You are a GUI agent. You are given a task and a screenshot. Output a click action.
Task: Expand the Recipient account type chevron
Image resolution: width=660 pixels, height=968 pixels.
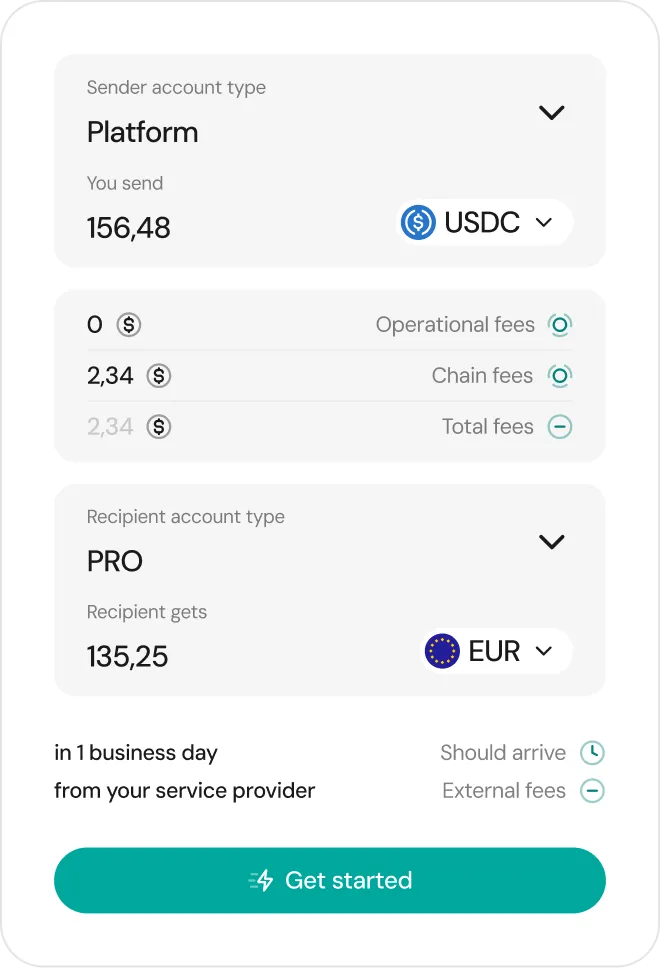coord(551,542)
